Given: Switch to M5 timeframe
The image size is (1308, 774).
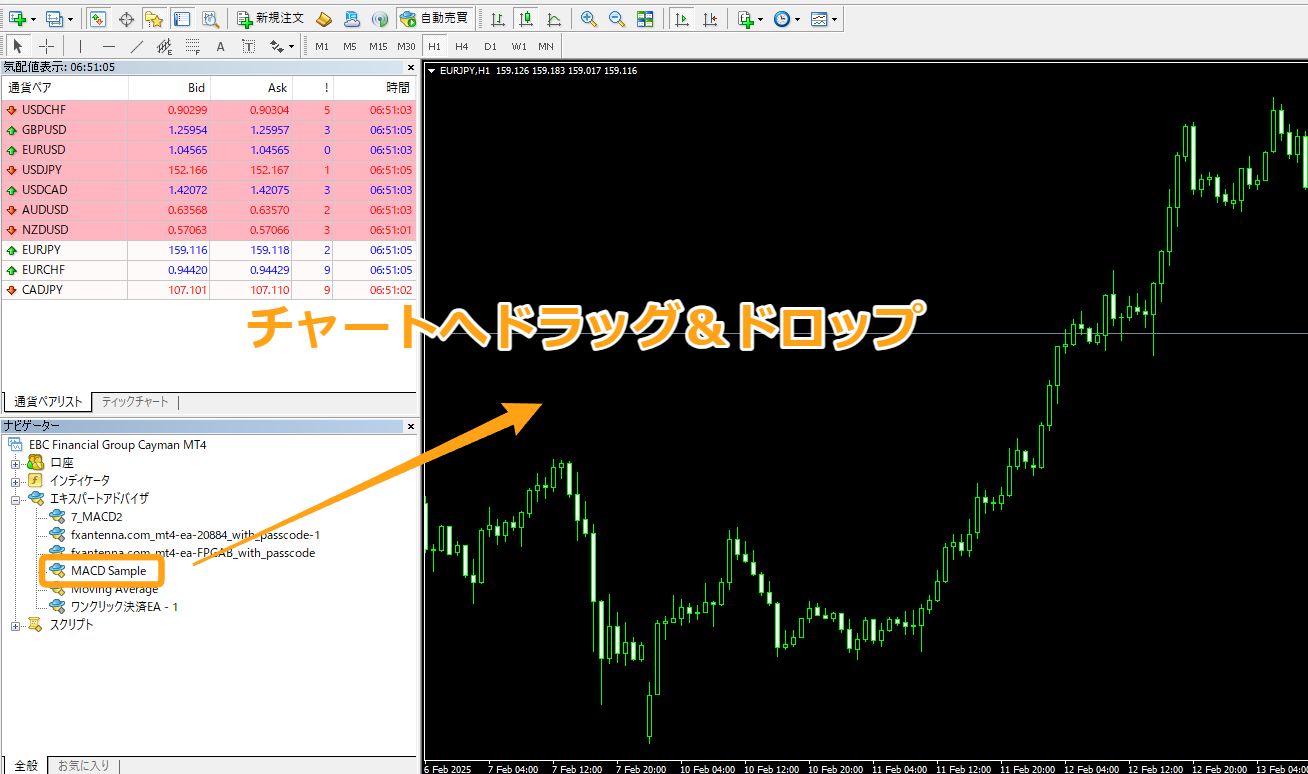Looking at the screenshot, I should (349, 46).
